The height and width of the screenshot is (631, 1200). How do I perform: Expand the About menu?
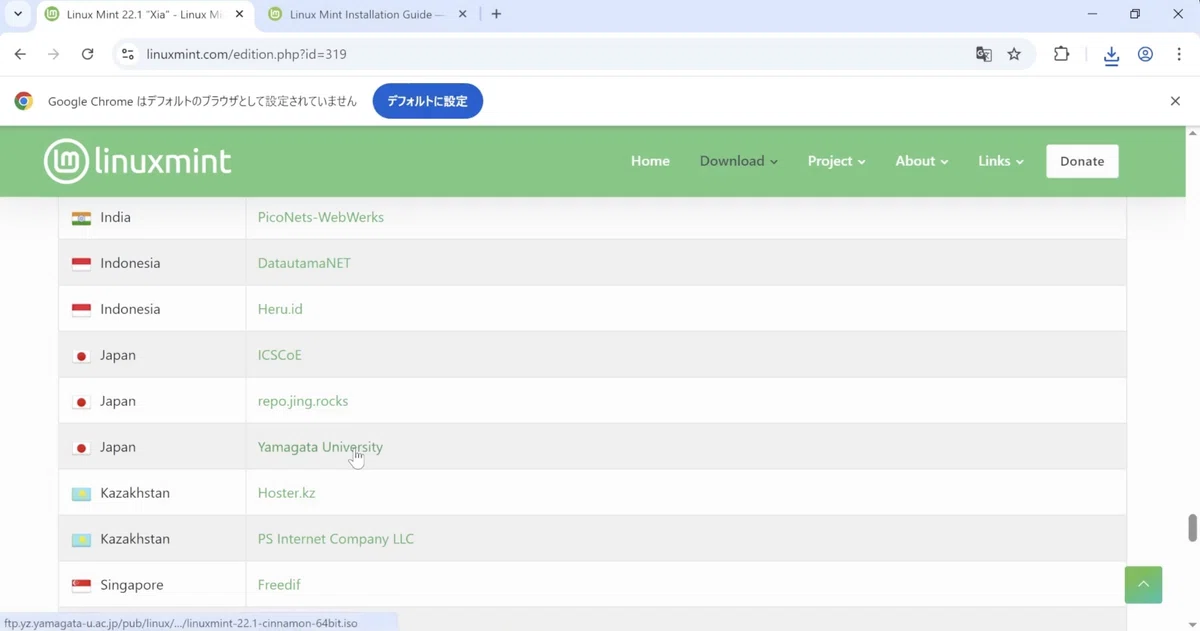point(921,161)
